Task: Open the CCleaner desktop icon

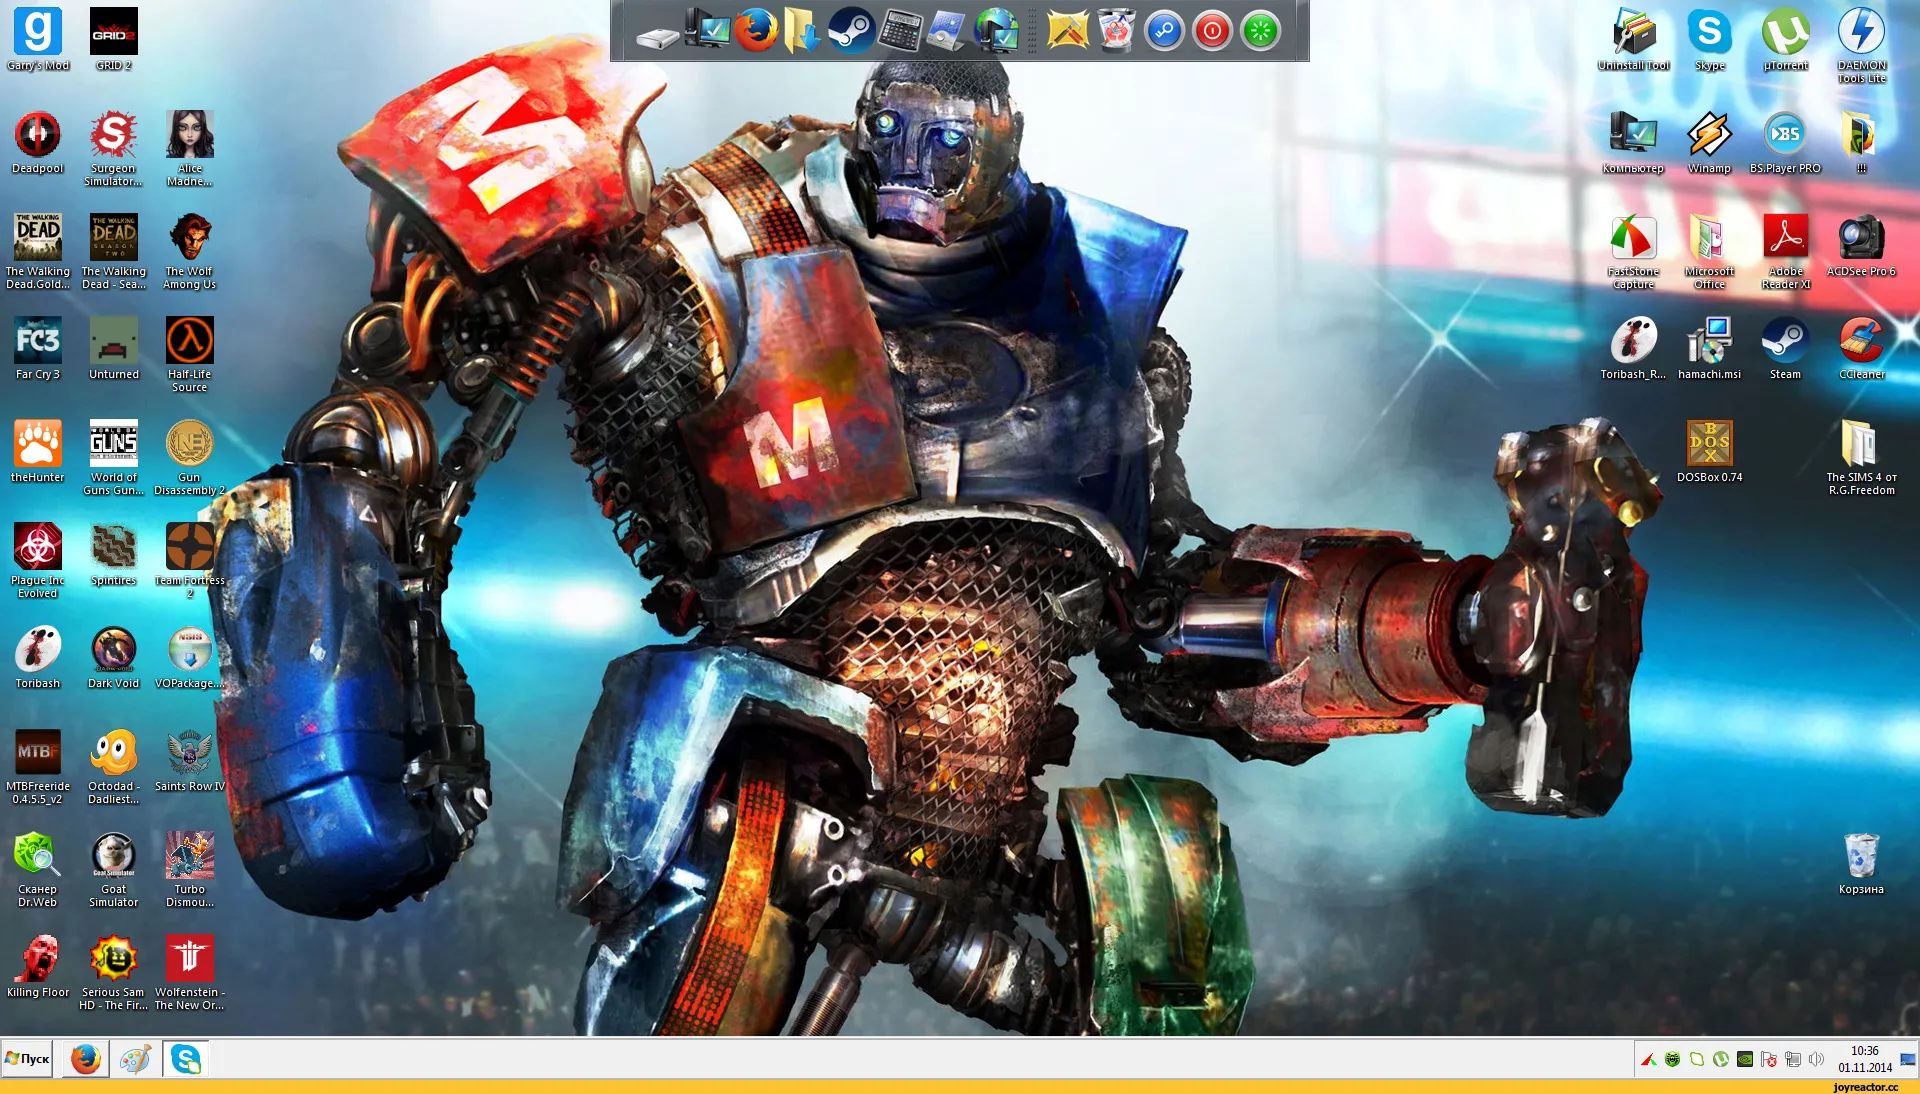Action: click(1862, 348)
